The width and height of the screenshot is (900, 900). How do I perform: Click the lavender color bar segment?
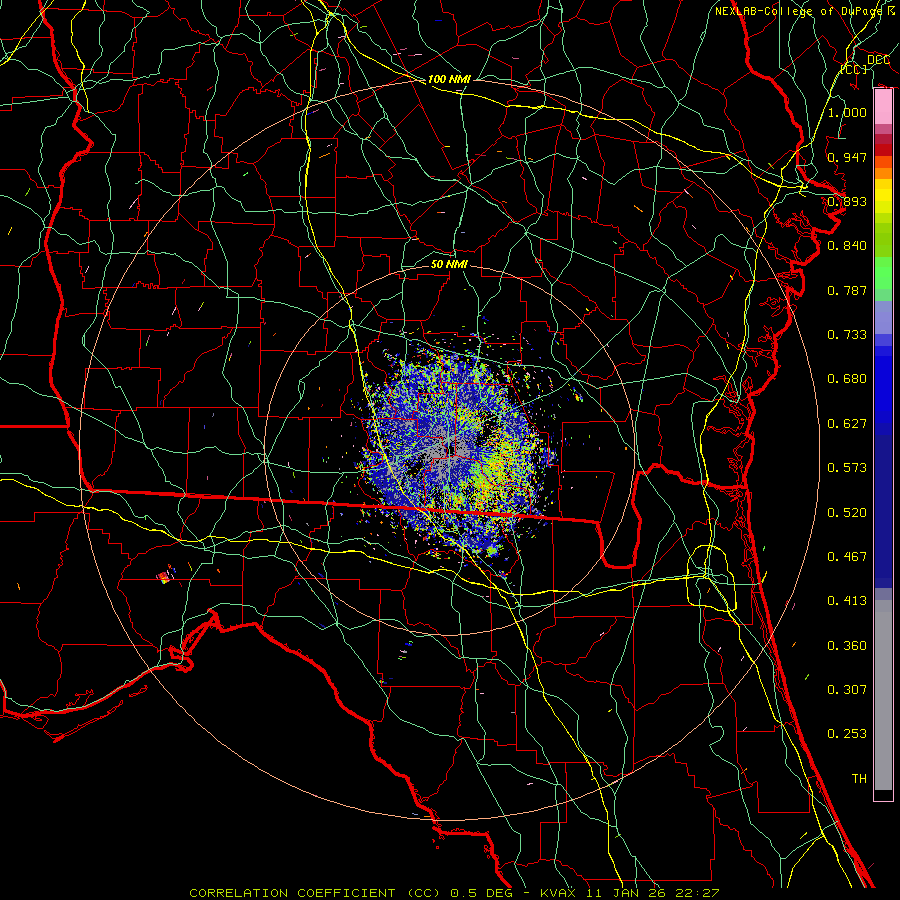[x=883, y=317]
